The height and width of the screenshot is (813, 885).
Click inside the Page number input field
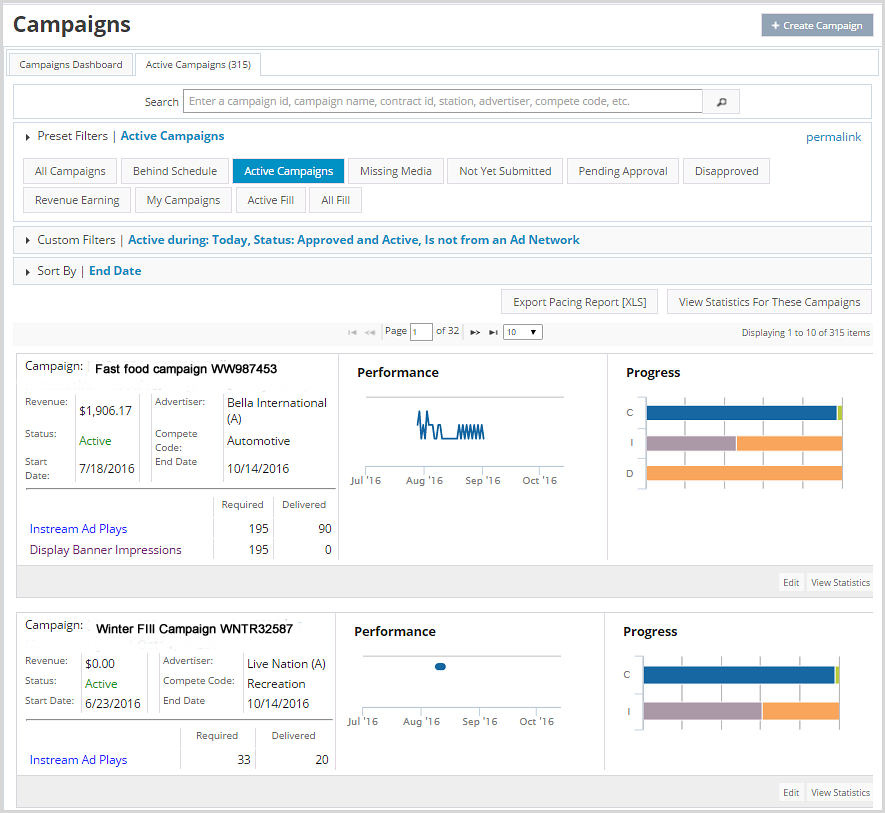[420, 332]
